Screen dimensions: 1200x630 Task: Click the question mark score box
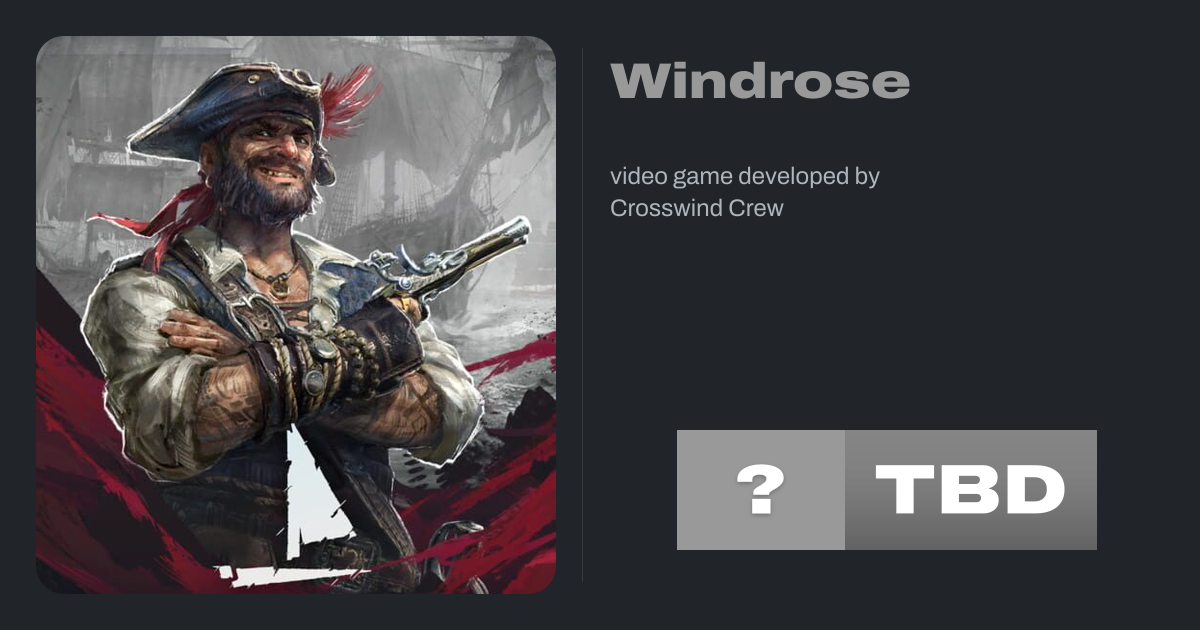tap(761, 490)
